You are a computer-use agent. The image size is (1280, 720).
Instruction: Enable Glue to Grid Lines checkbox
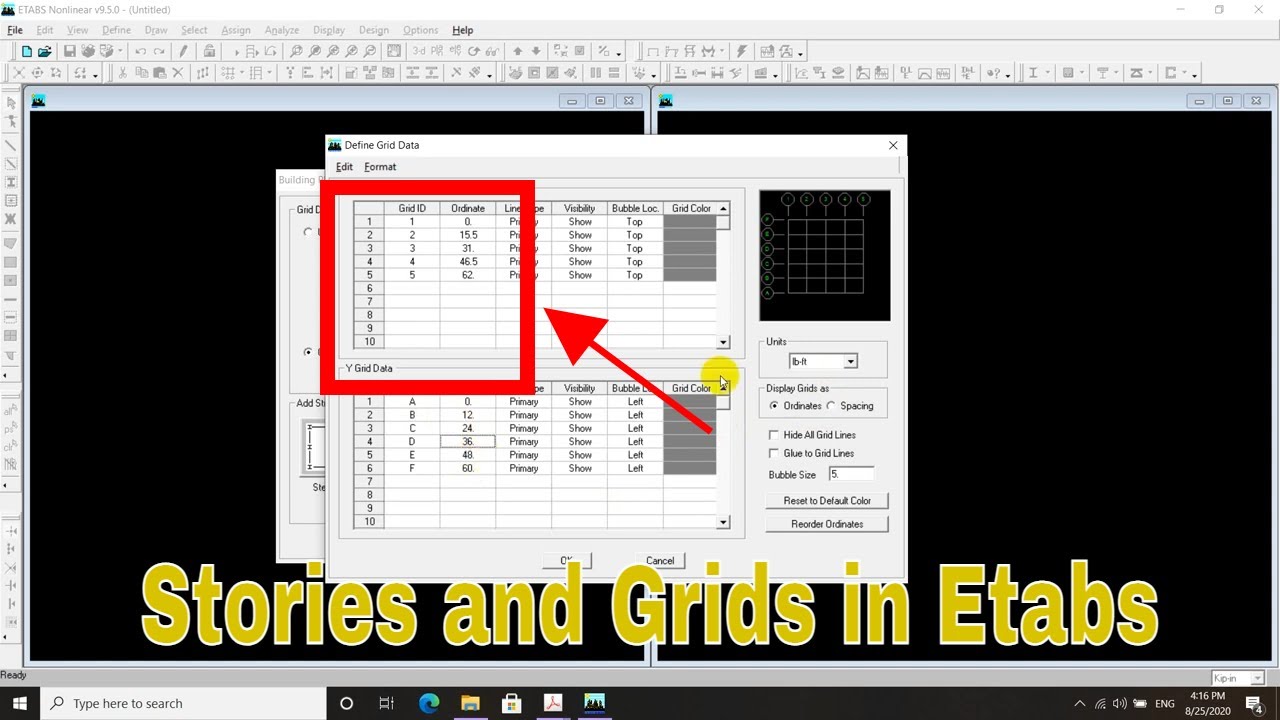(x=774, y=453)
